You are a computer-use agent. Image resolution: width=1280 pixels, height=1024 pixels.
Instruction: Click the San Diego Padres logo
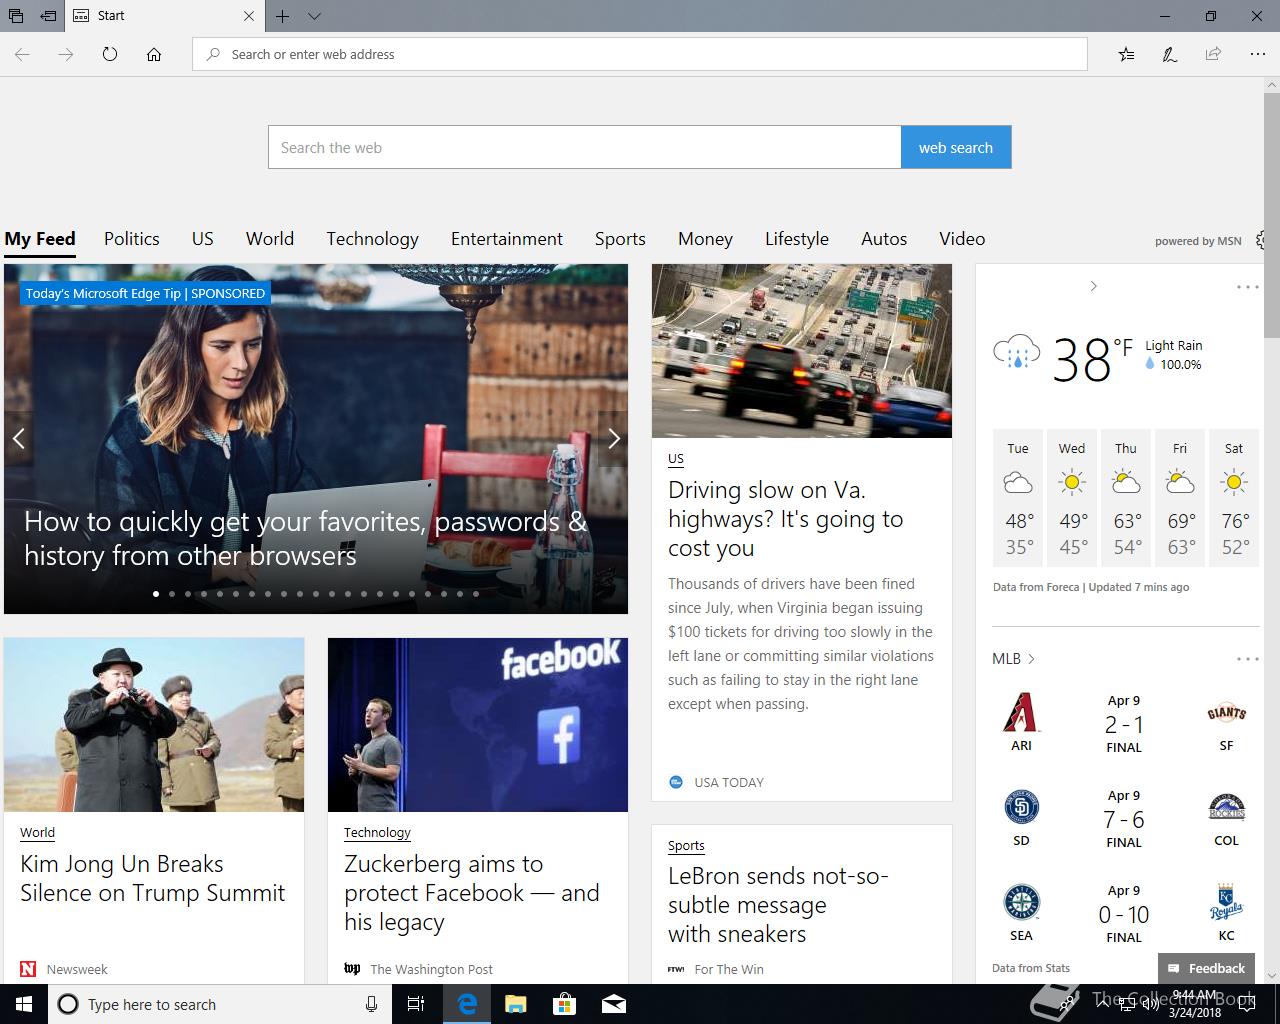click(x=1021, y=808)
